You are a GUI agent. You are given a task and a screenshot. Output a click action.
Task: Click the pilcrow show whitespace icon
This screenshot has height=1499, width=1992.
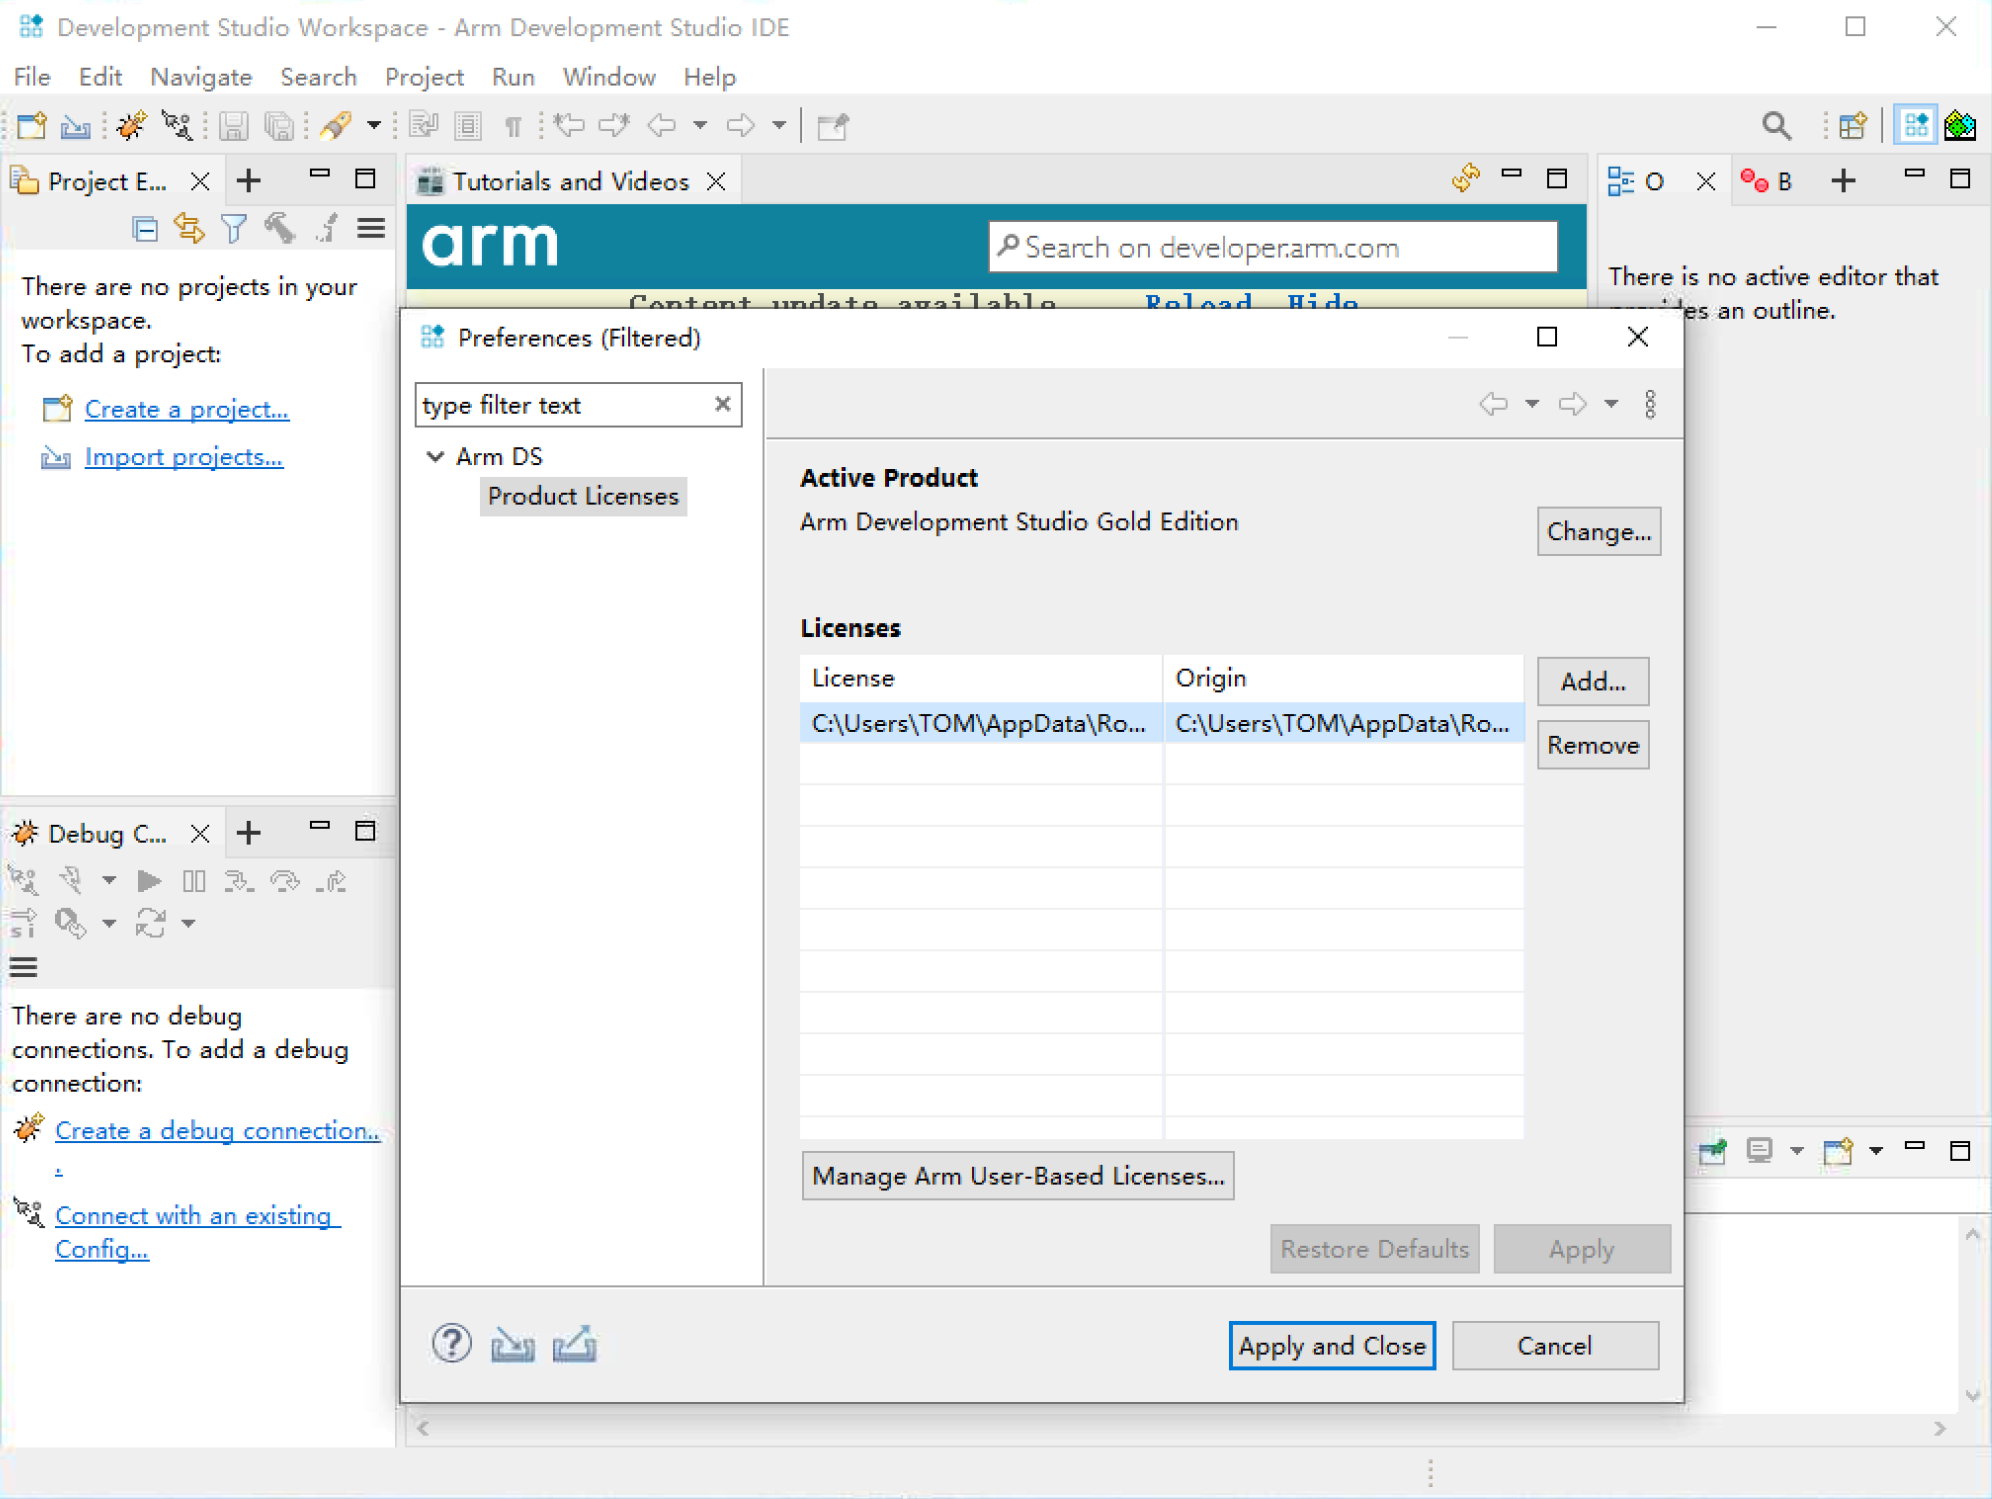[x=513, y=126]
